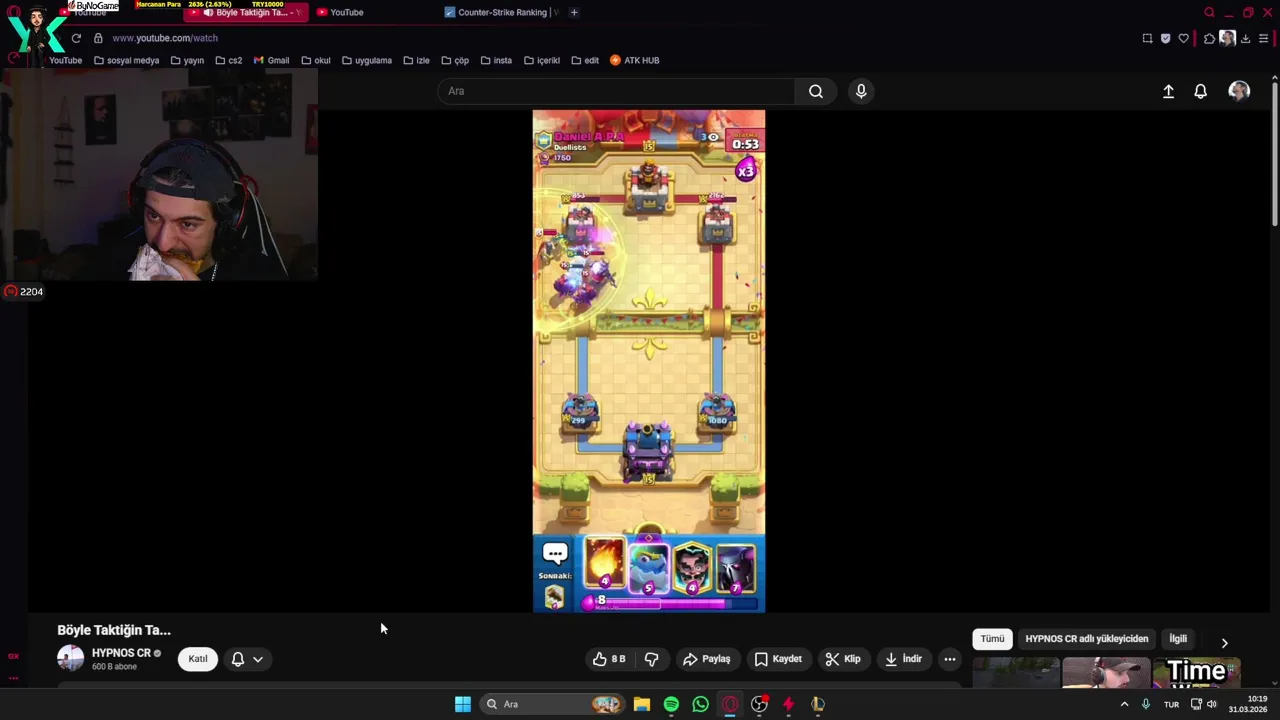This screenshot has width=1280, height=720.
Task: Select the İlgili filter chip
Action: point(1179,639)
